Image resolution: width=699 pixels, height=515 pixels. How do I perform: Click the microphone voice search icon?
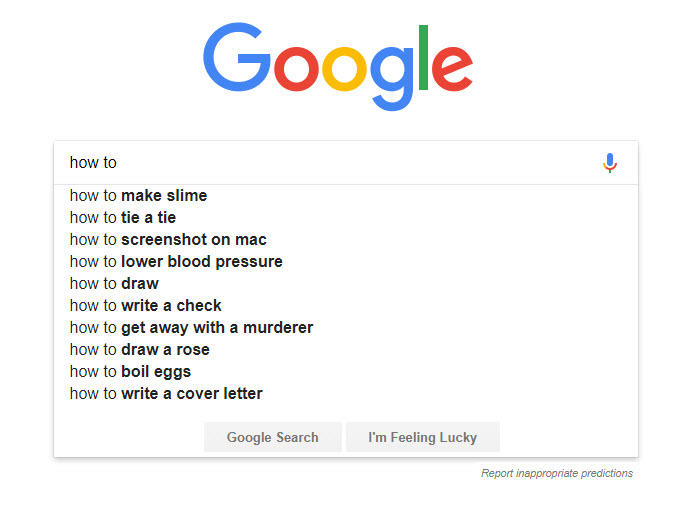pyautogui.click(x=610, y=163)
